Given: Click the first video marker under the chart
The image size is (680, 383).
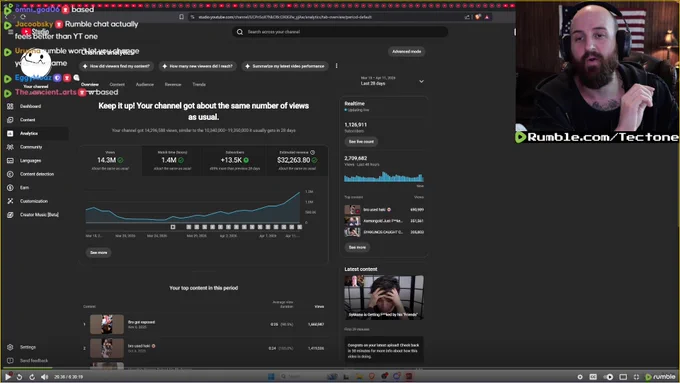Looking at the screenshot, I should coord(173,227).
